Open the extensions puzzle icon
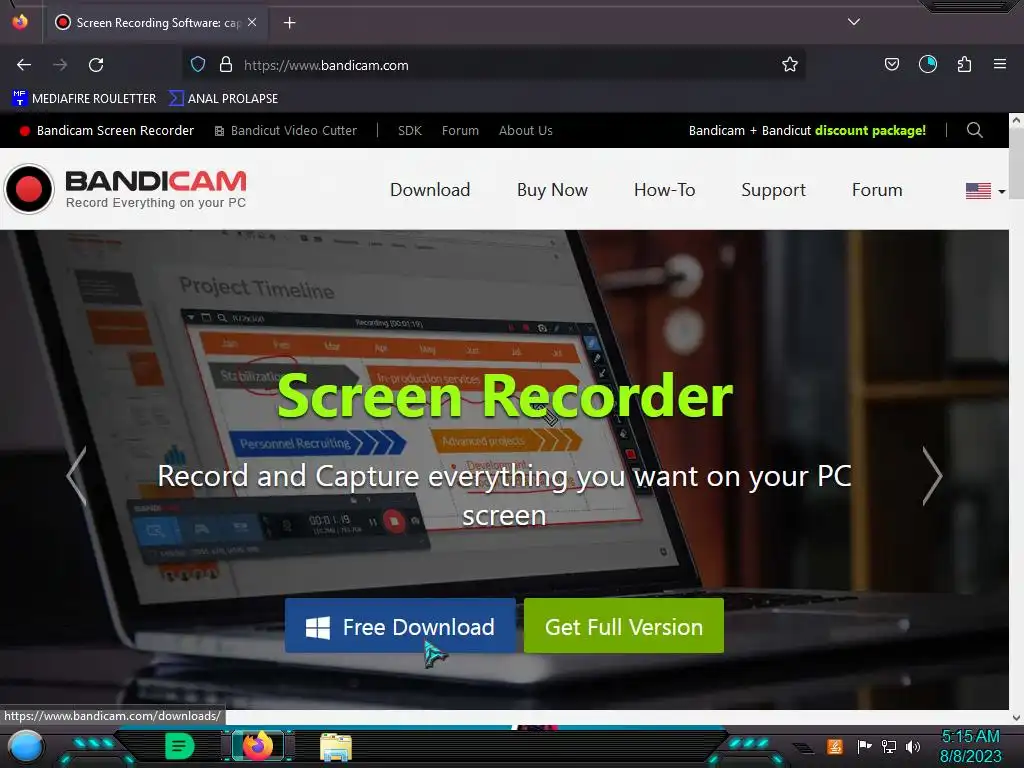The width and height of the screenshot is (1024, 768). tap(964, 64)
